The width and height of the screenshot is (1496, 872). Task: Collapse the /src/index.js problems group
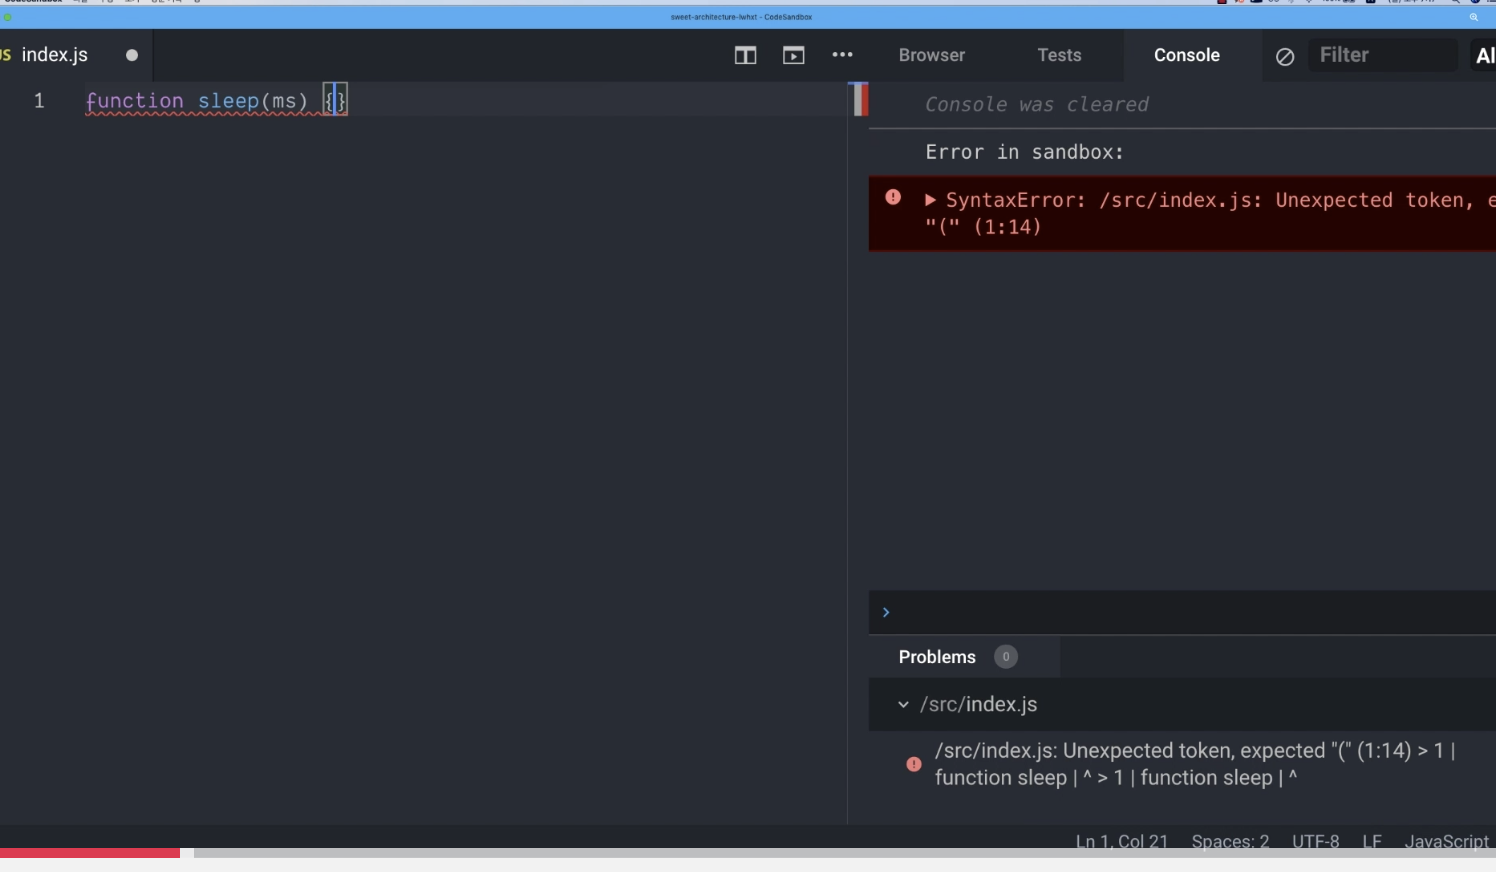(903, 704)
